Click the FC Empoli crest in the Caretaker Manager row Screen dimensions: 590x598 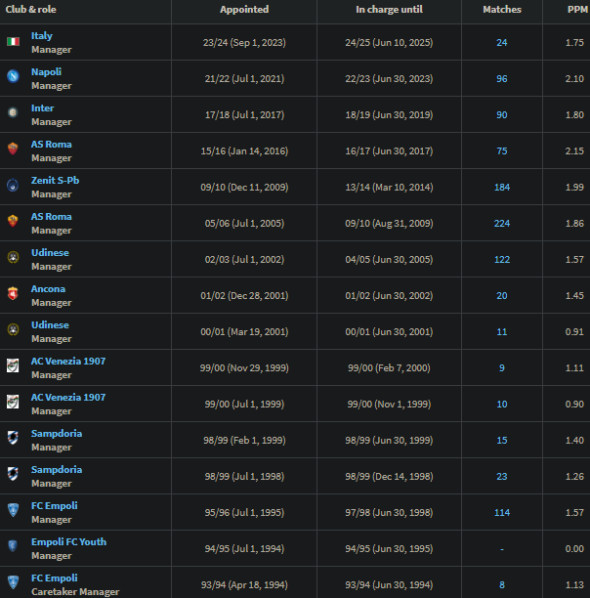13,582
